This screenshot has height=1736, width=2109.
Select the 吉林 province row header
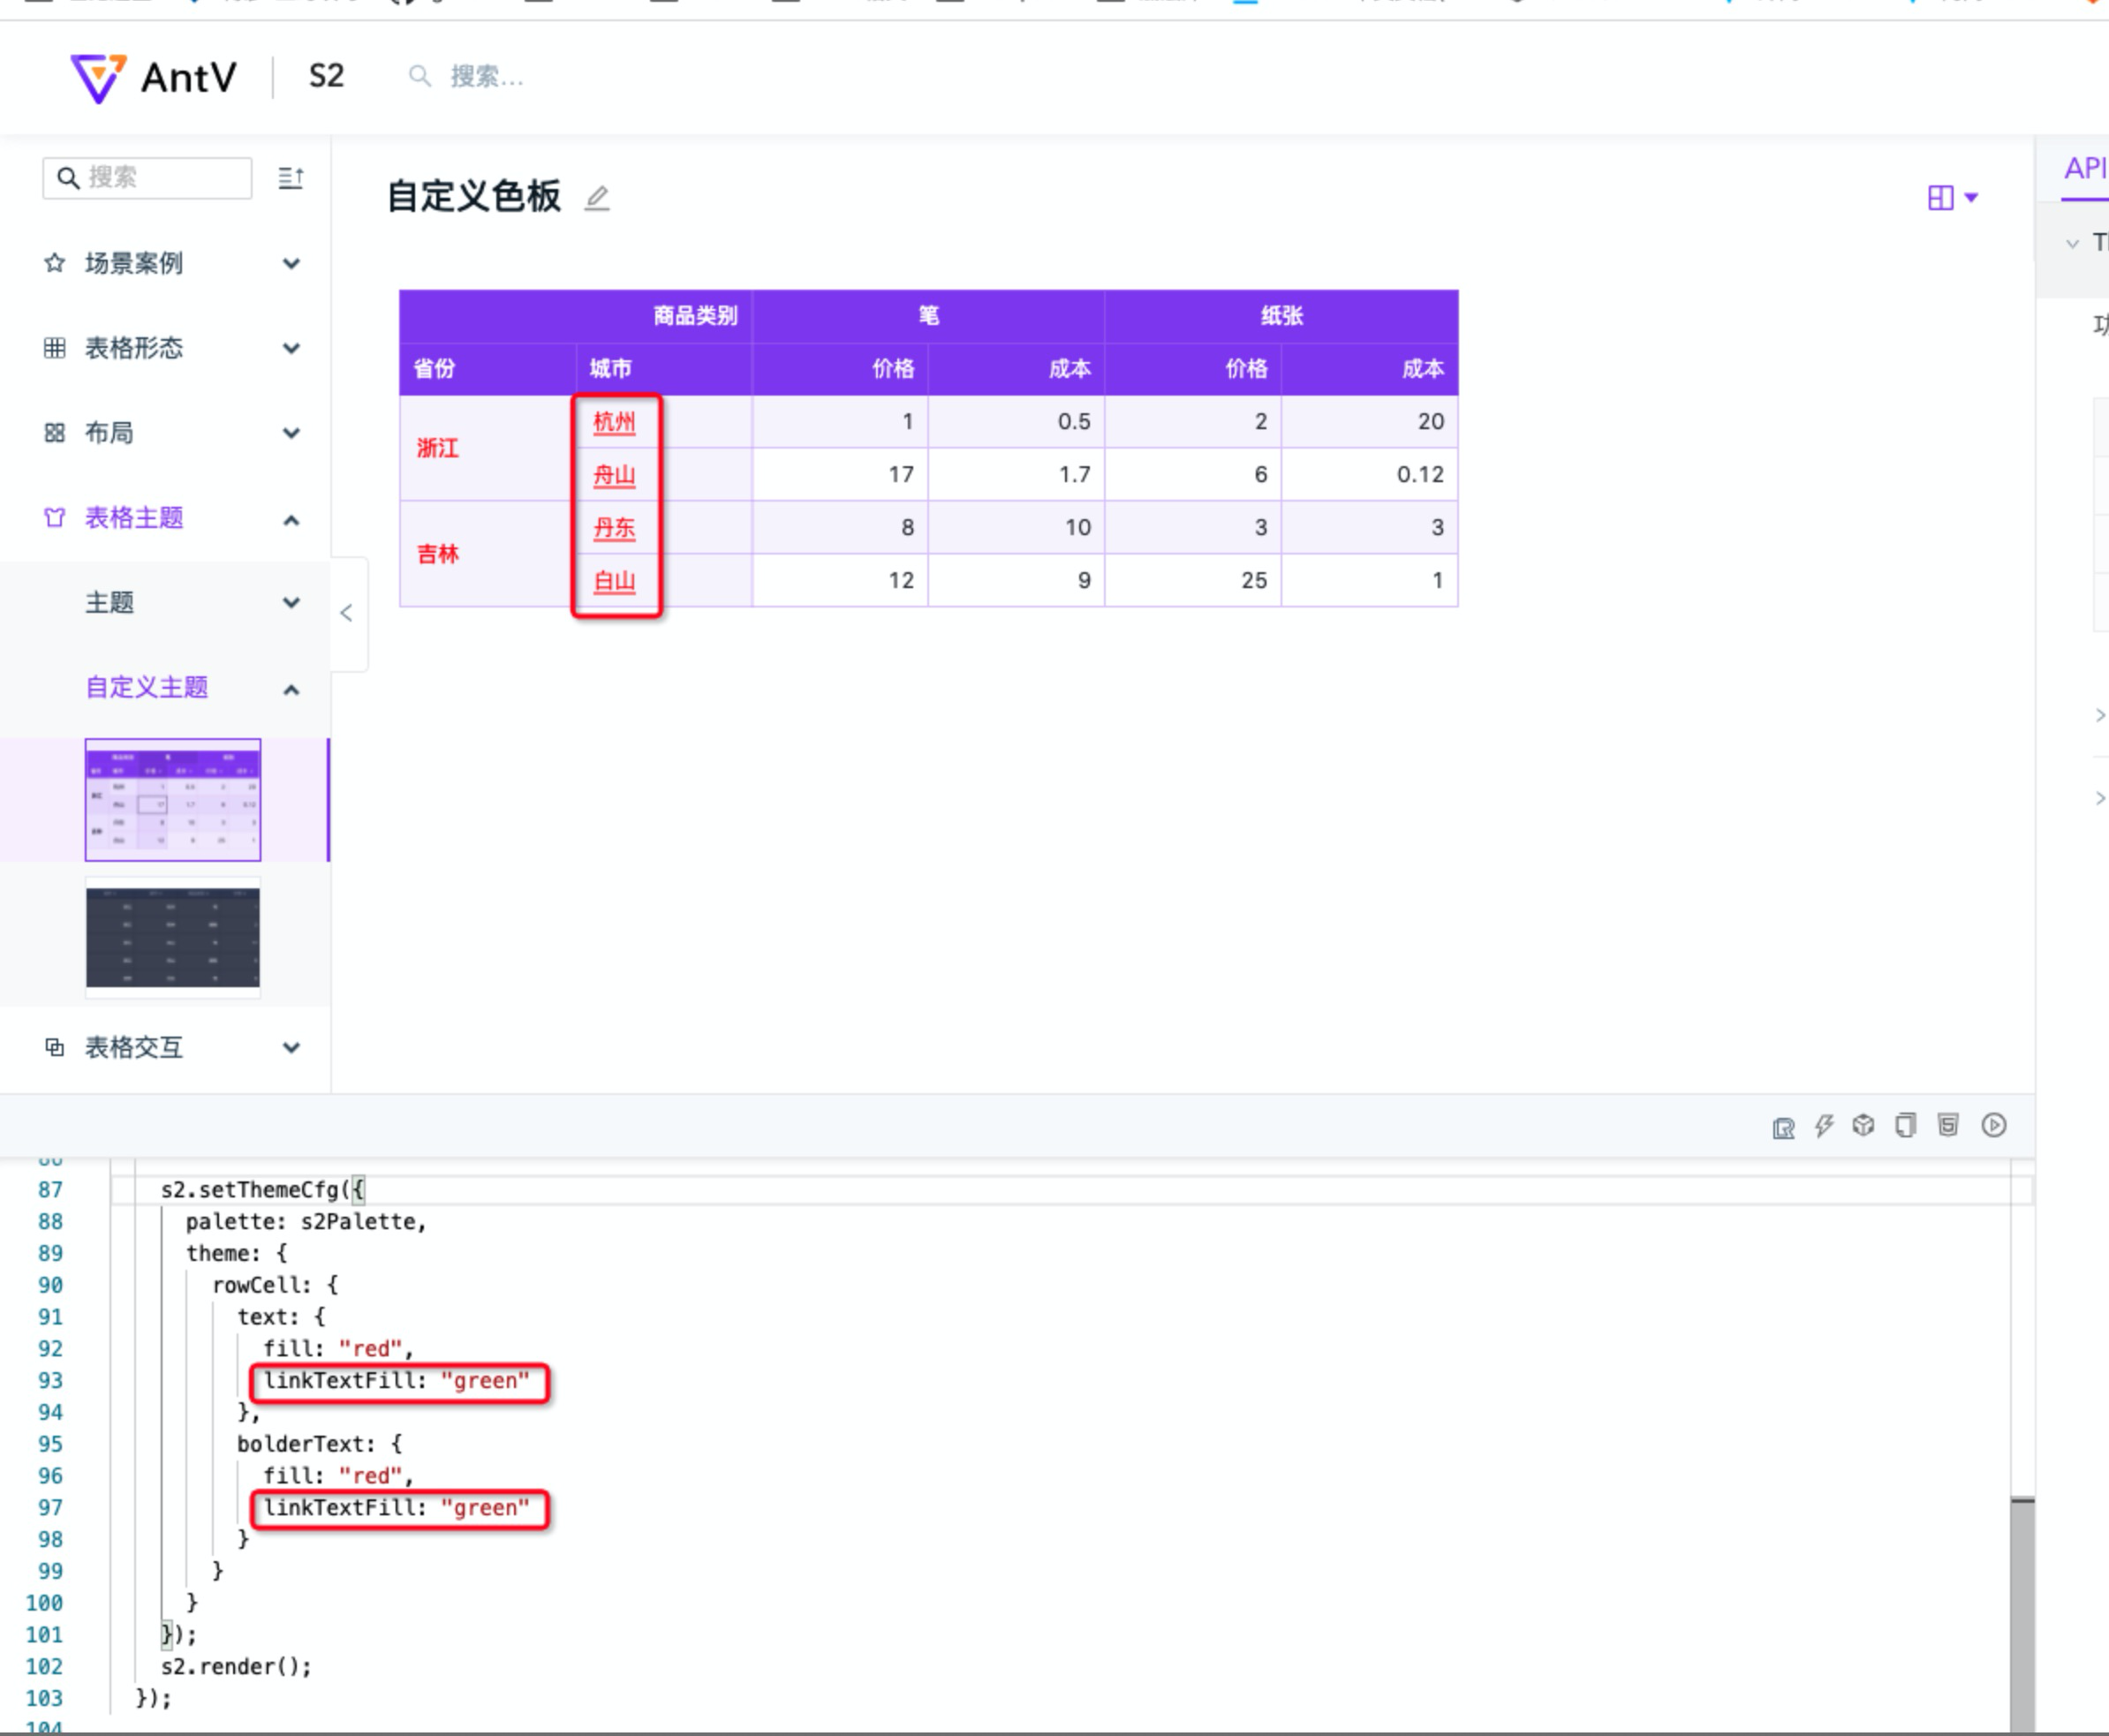click(x=488, y=554)
